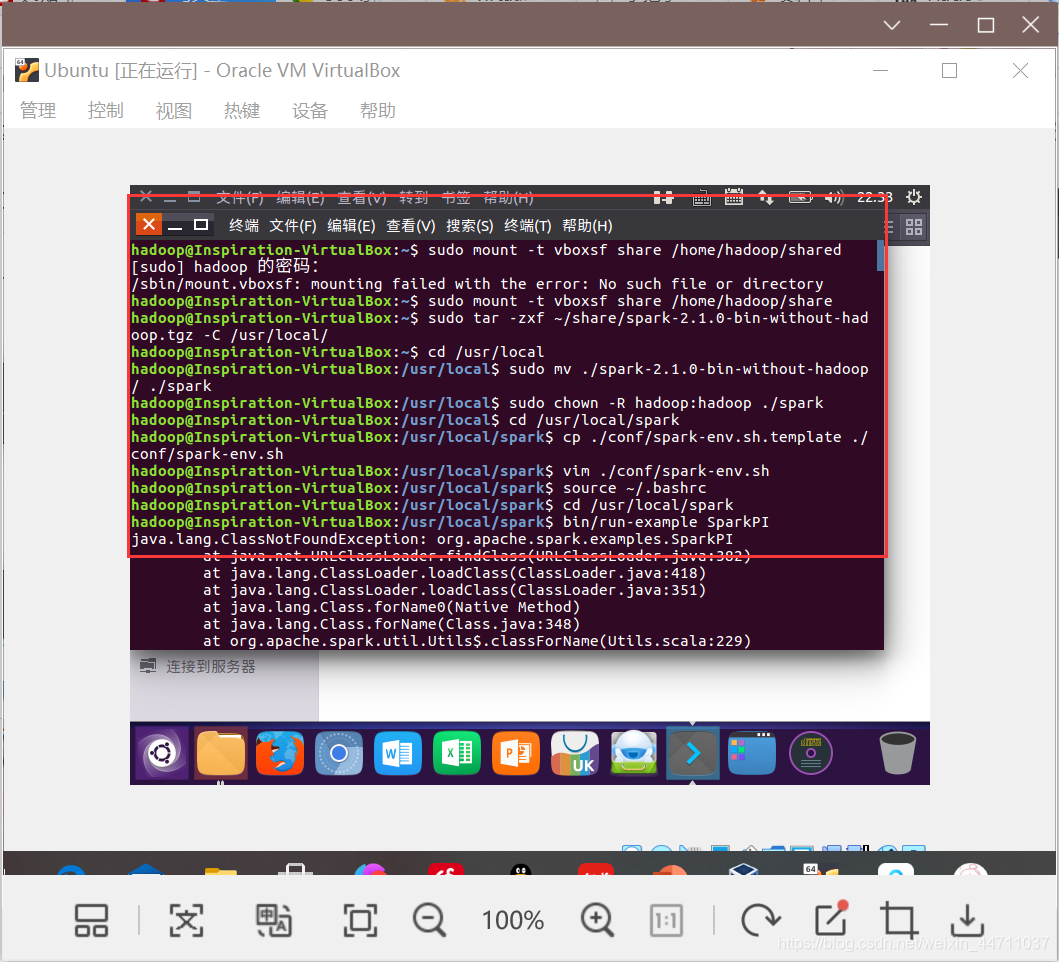This screenshot has width=1059, height=962.
Task: Open 管理 menu in VirtualBox
Action: coord(38,110)
